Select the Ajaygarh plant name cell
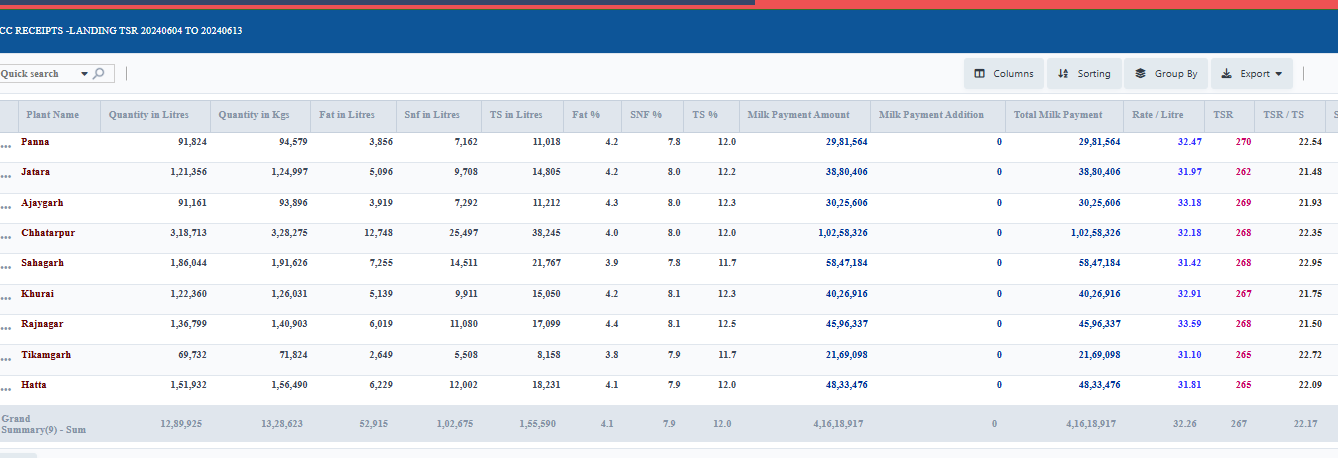Viewport: 1343px width, 458px height. pos(42,203)
